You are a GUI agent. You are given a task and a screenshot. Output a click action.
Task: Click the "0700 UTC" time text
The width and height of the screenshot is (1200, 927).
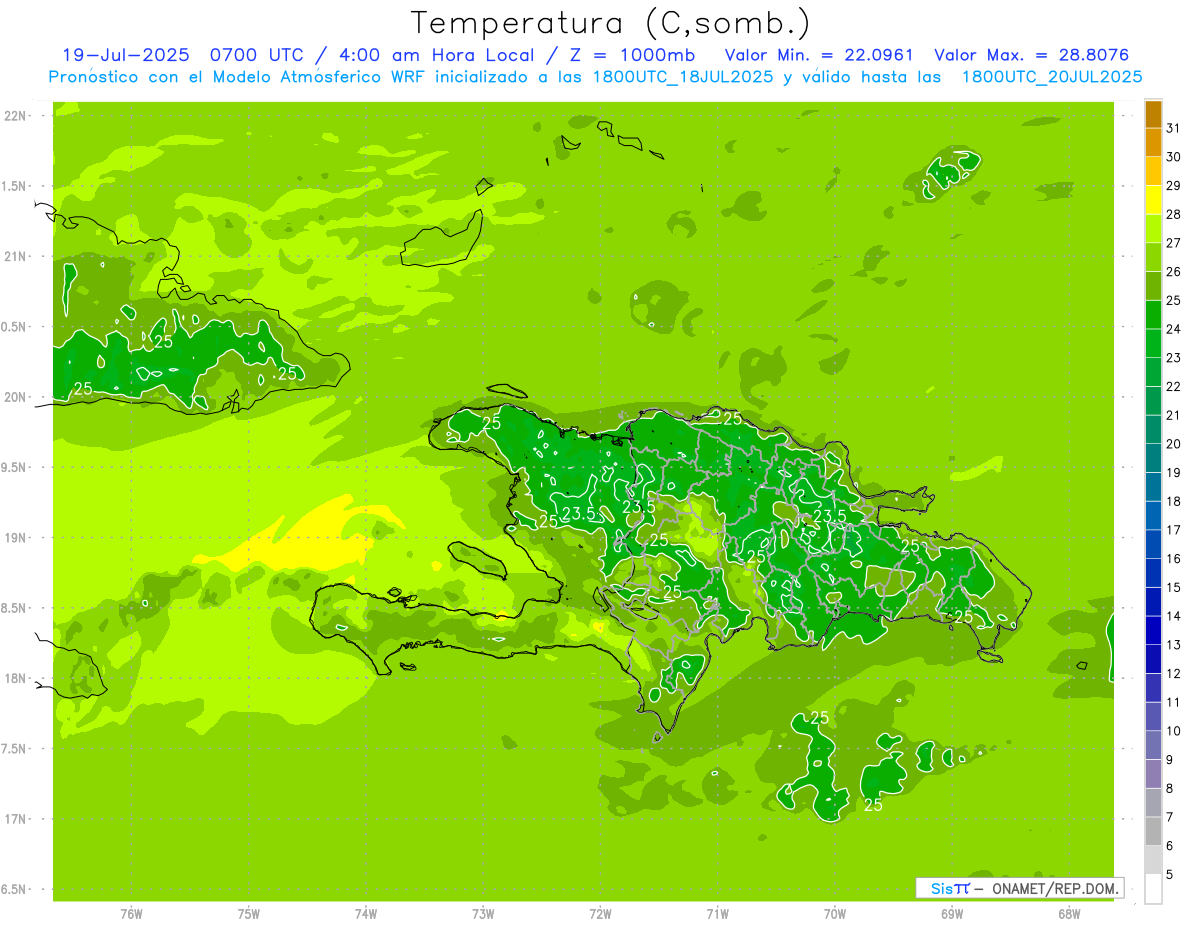(x=257, y=55)
